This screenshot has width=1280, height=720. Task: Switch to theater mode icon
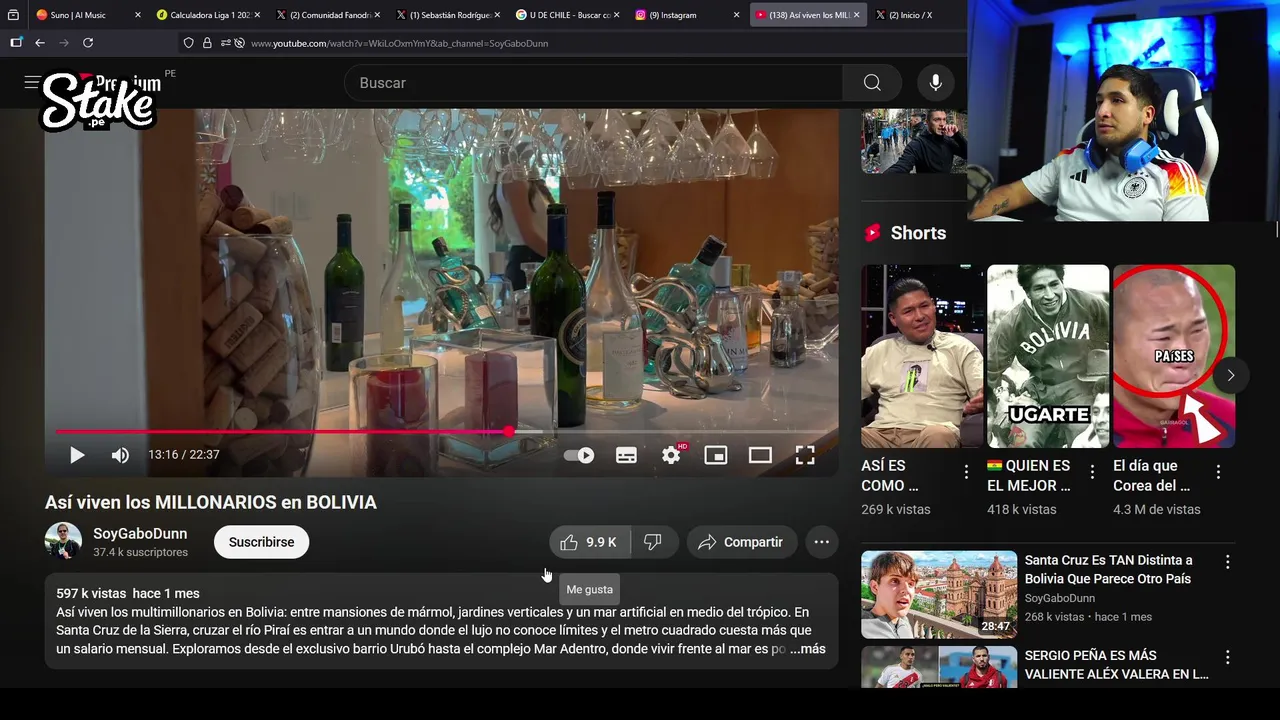[x=760, y=455]
